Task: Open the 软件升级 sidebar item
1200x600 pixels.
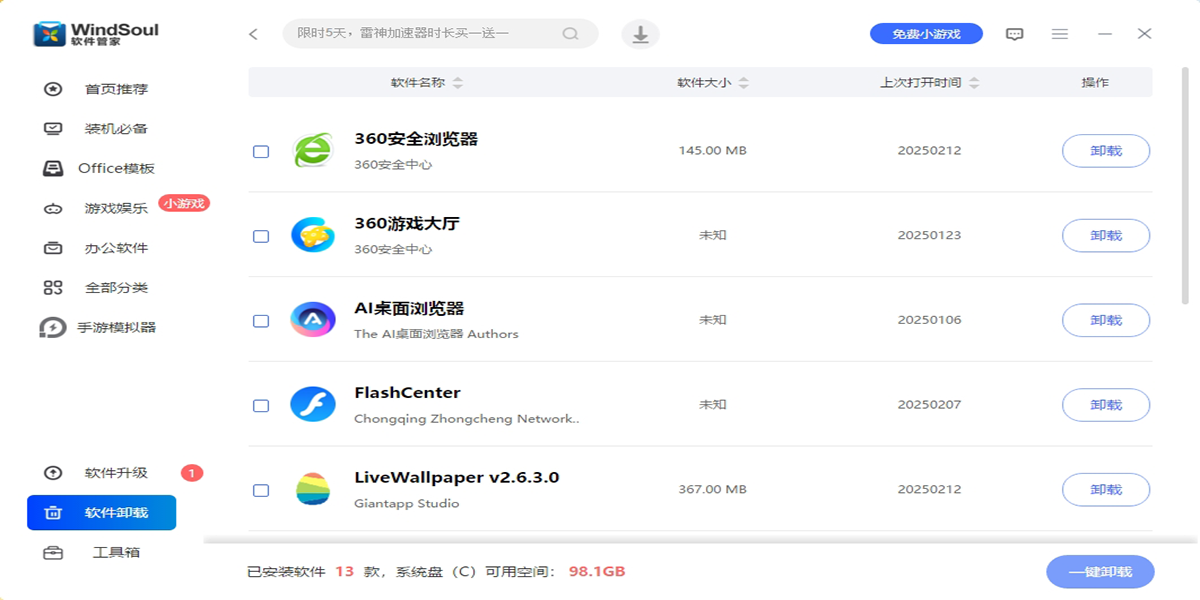Action: (x=116, y=473)
